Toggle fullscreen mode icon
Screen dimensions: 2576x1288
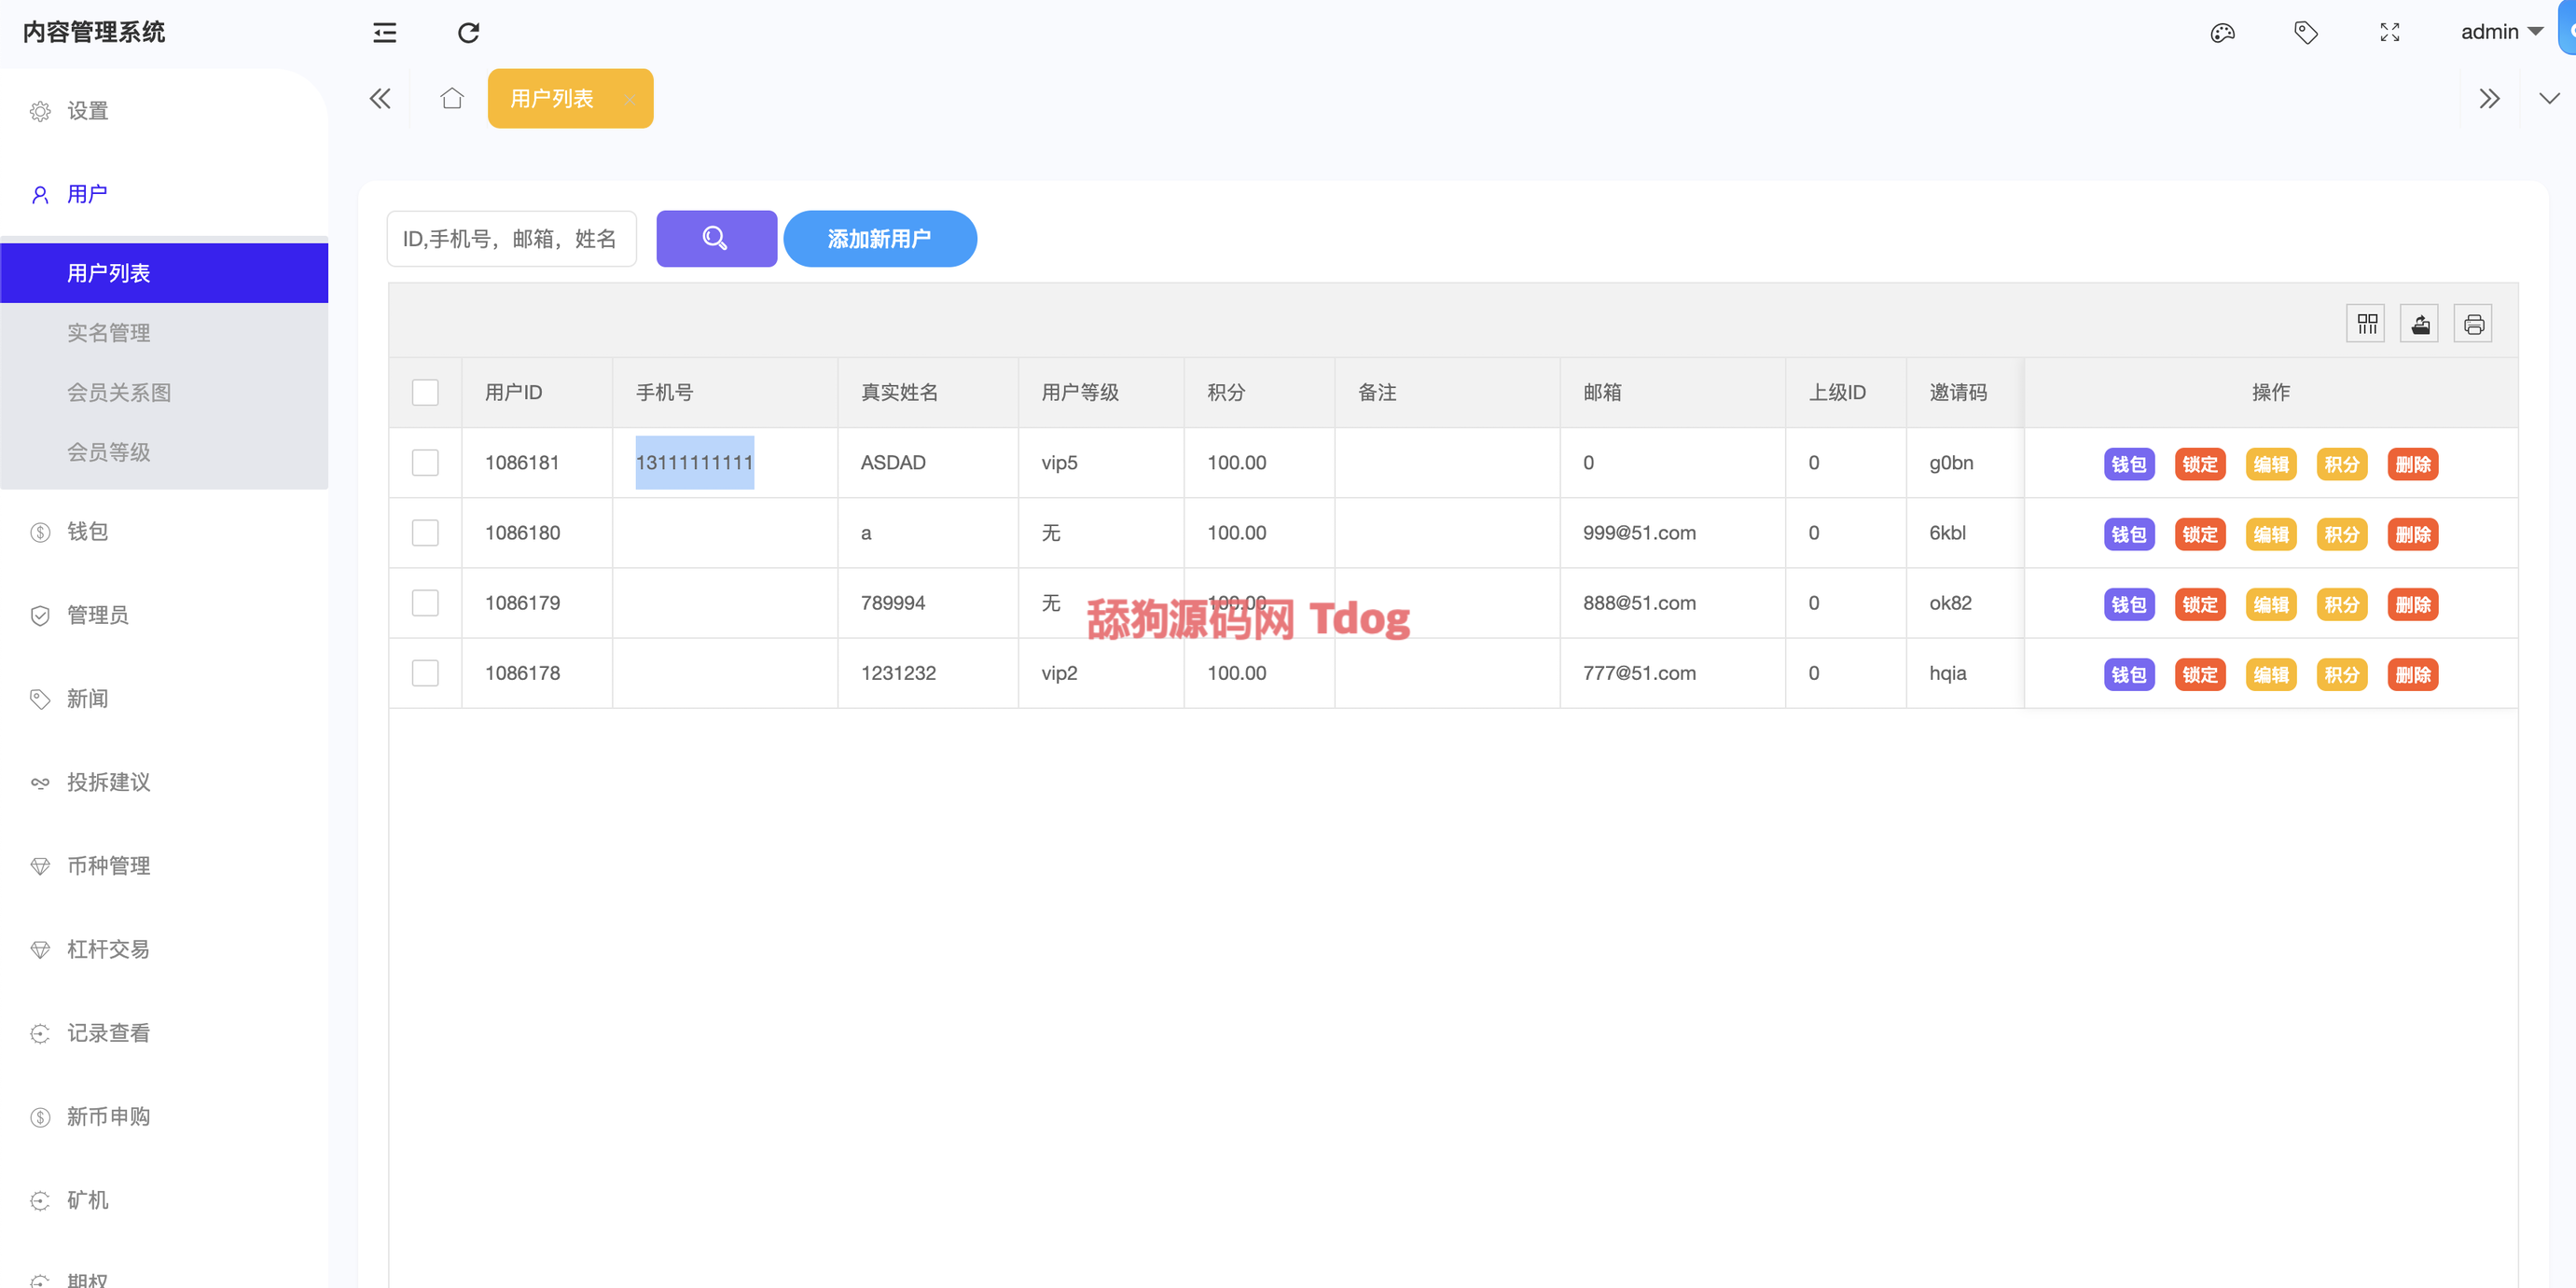[x=2389, y=33]
